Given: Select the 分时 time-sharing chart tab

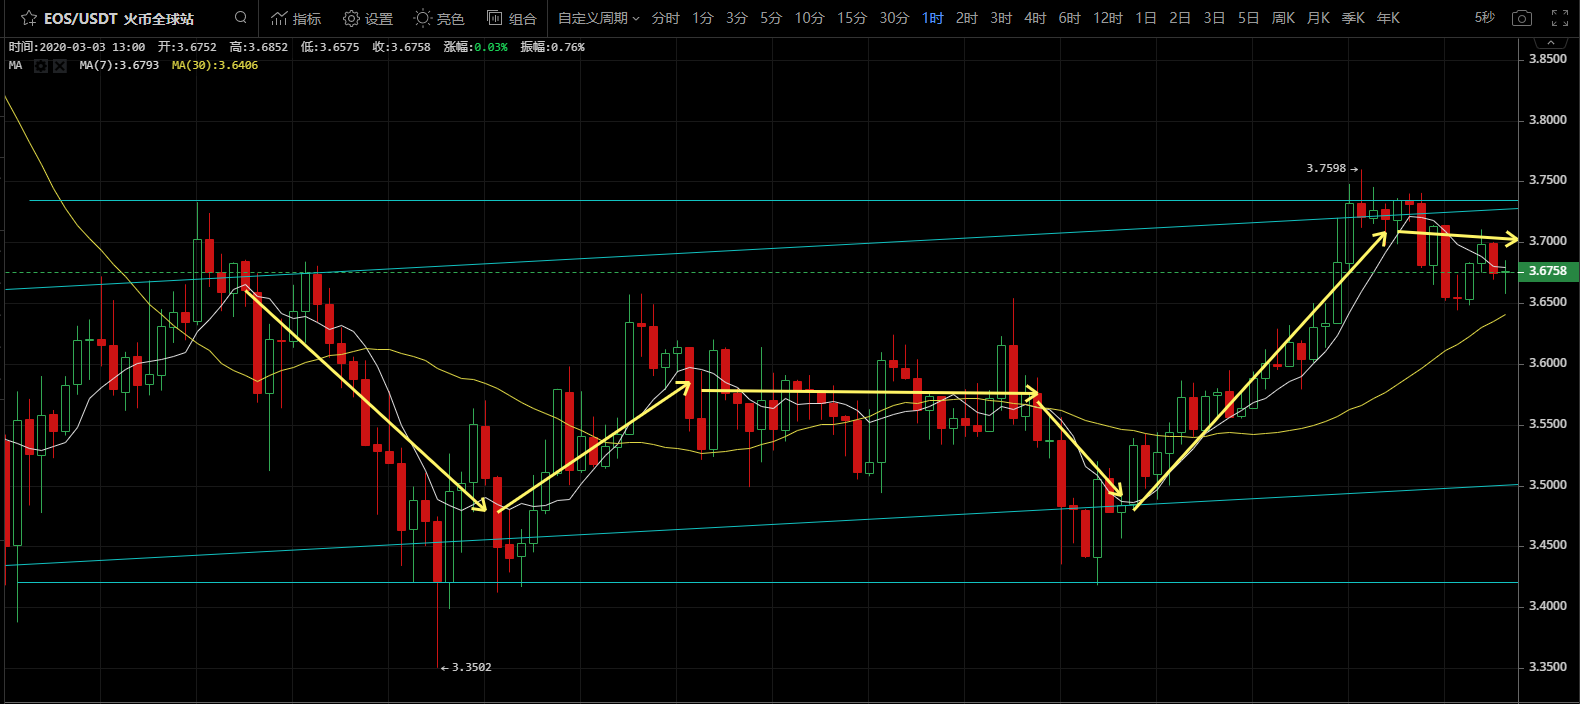Looking at the screenshot, I should [665, 18].
